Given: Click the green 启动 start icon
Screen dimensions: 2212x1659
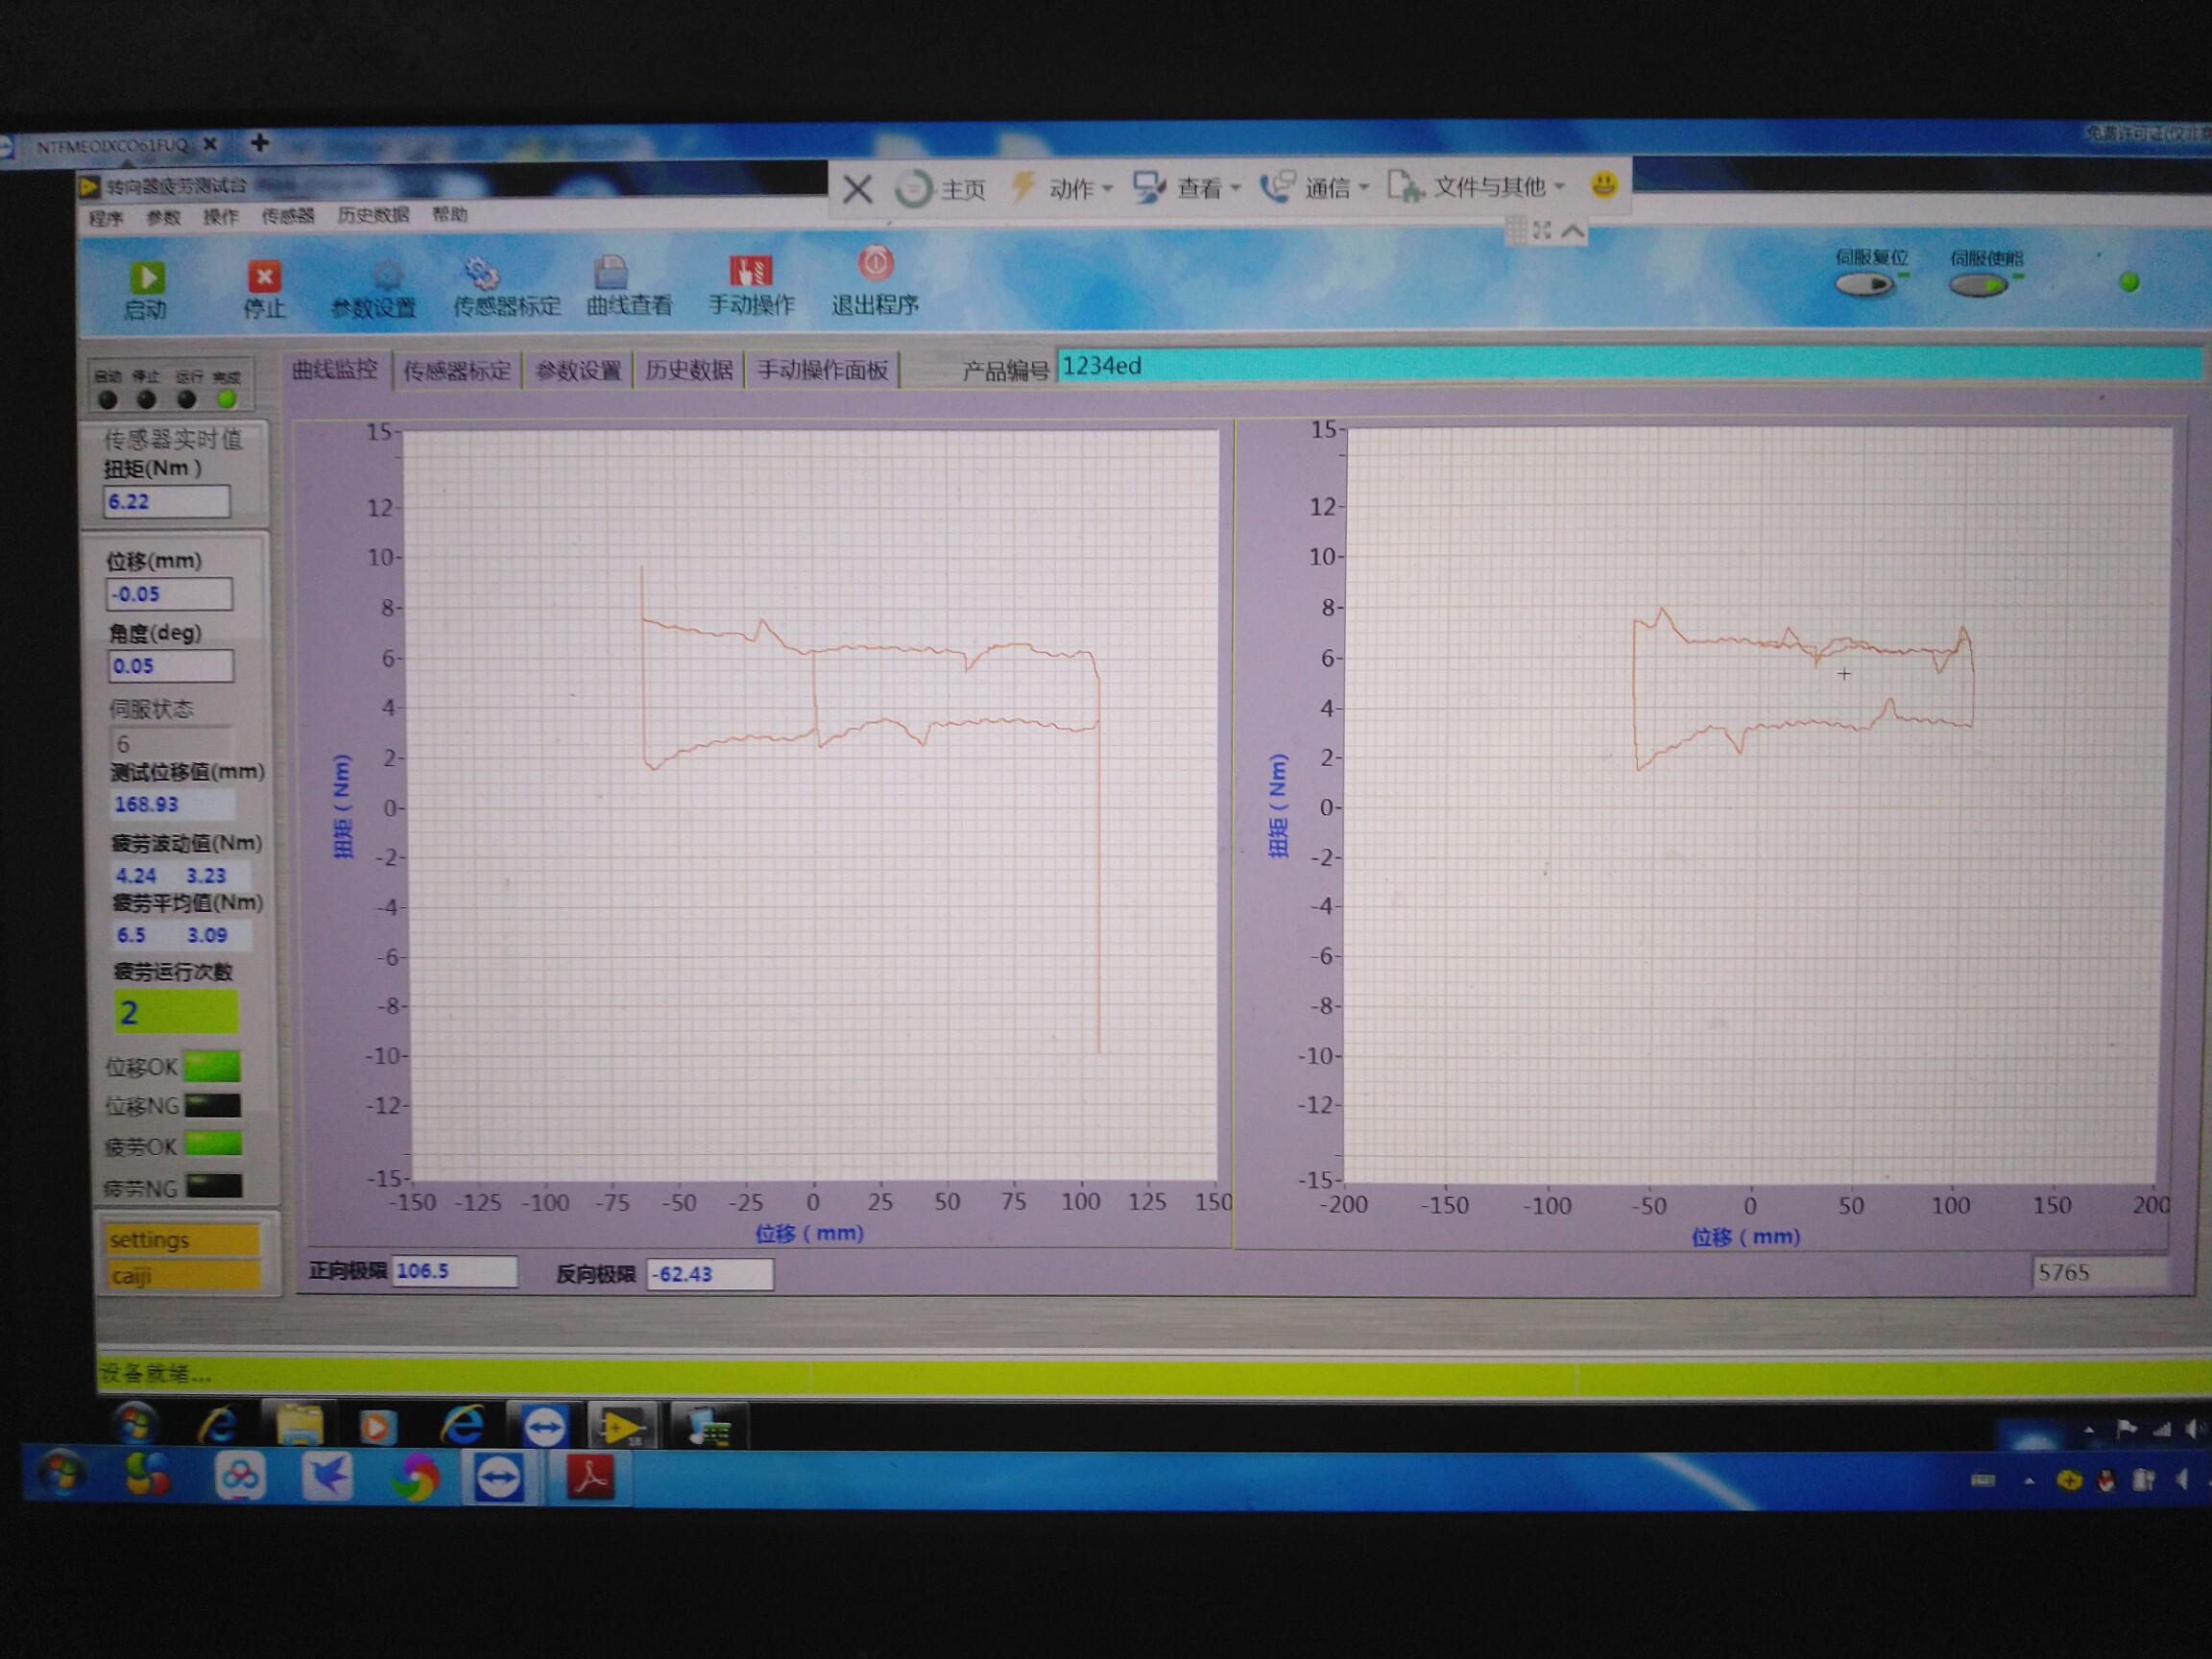Looking at the screenshot, I should point(147,279).
